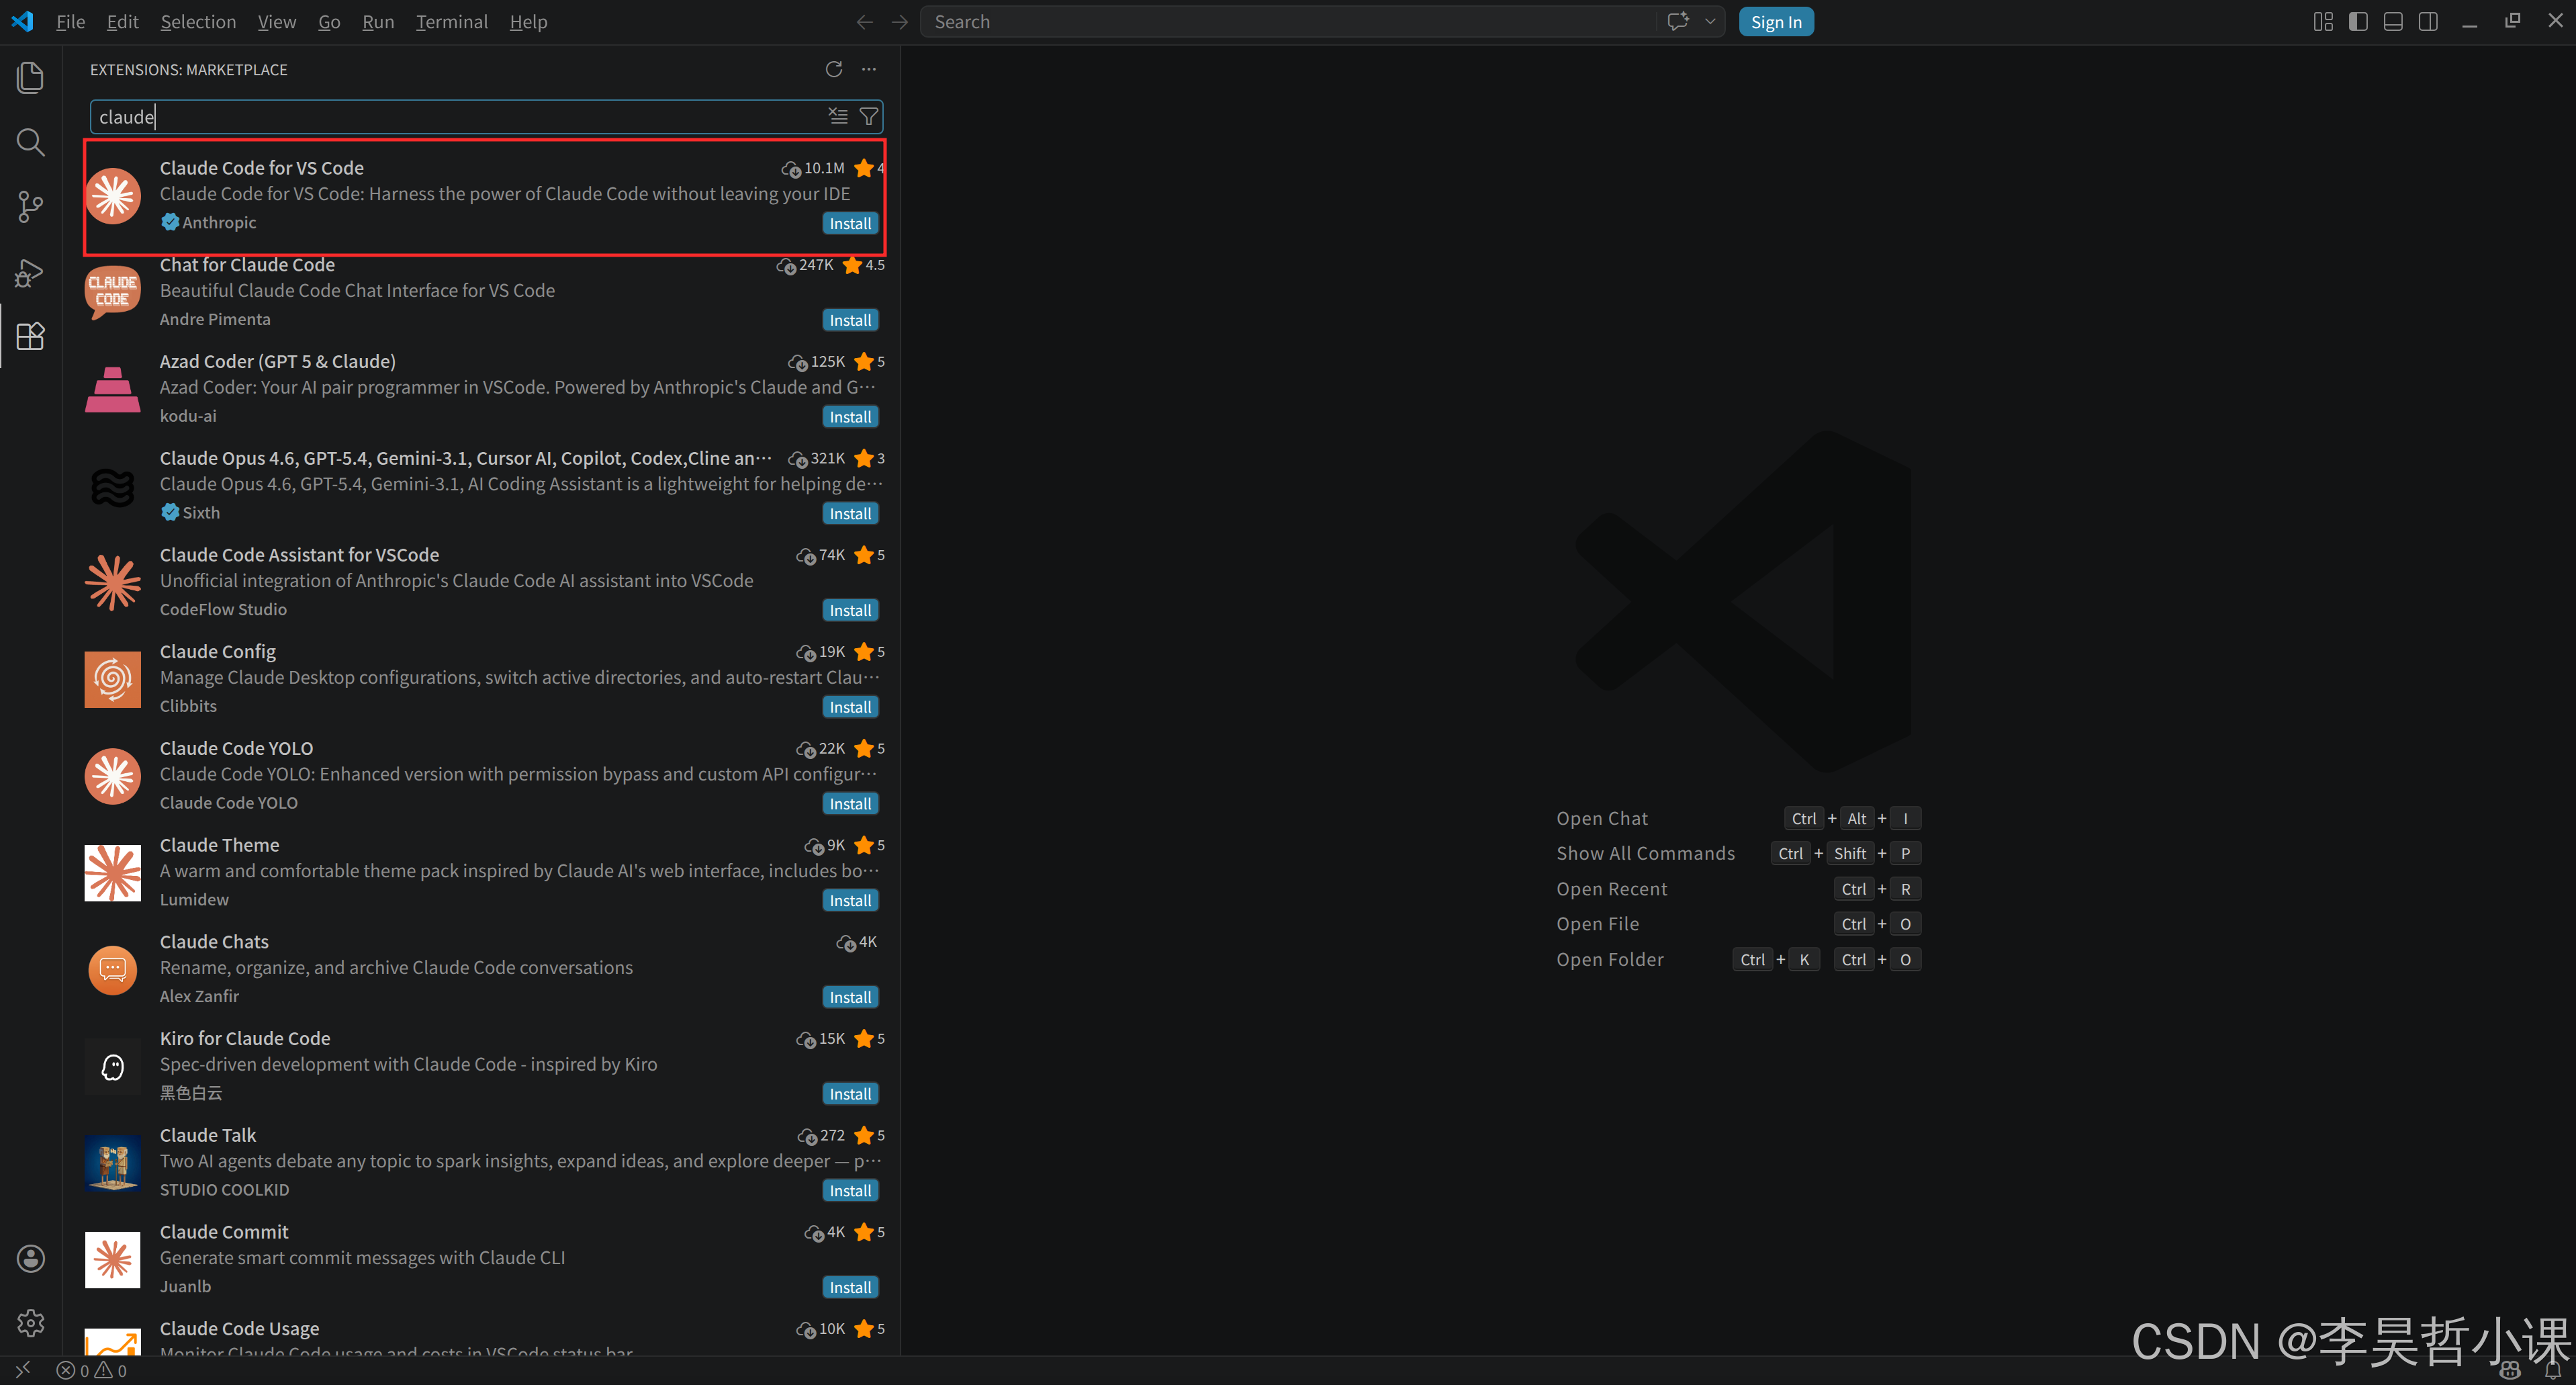Screen dimensions: 2576x1385
Task: Open the Run and Debug view
Action: pyautogui.click(x=31, y=272)
